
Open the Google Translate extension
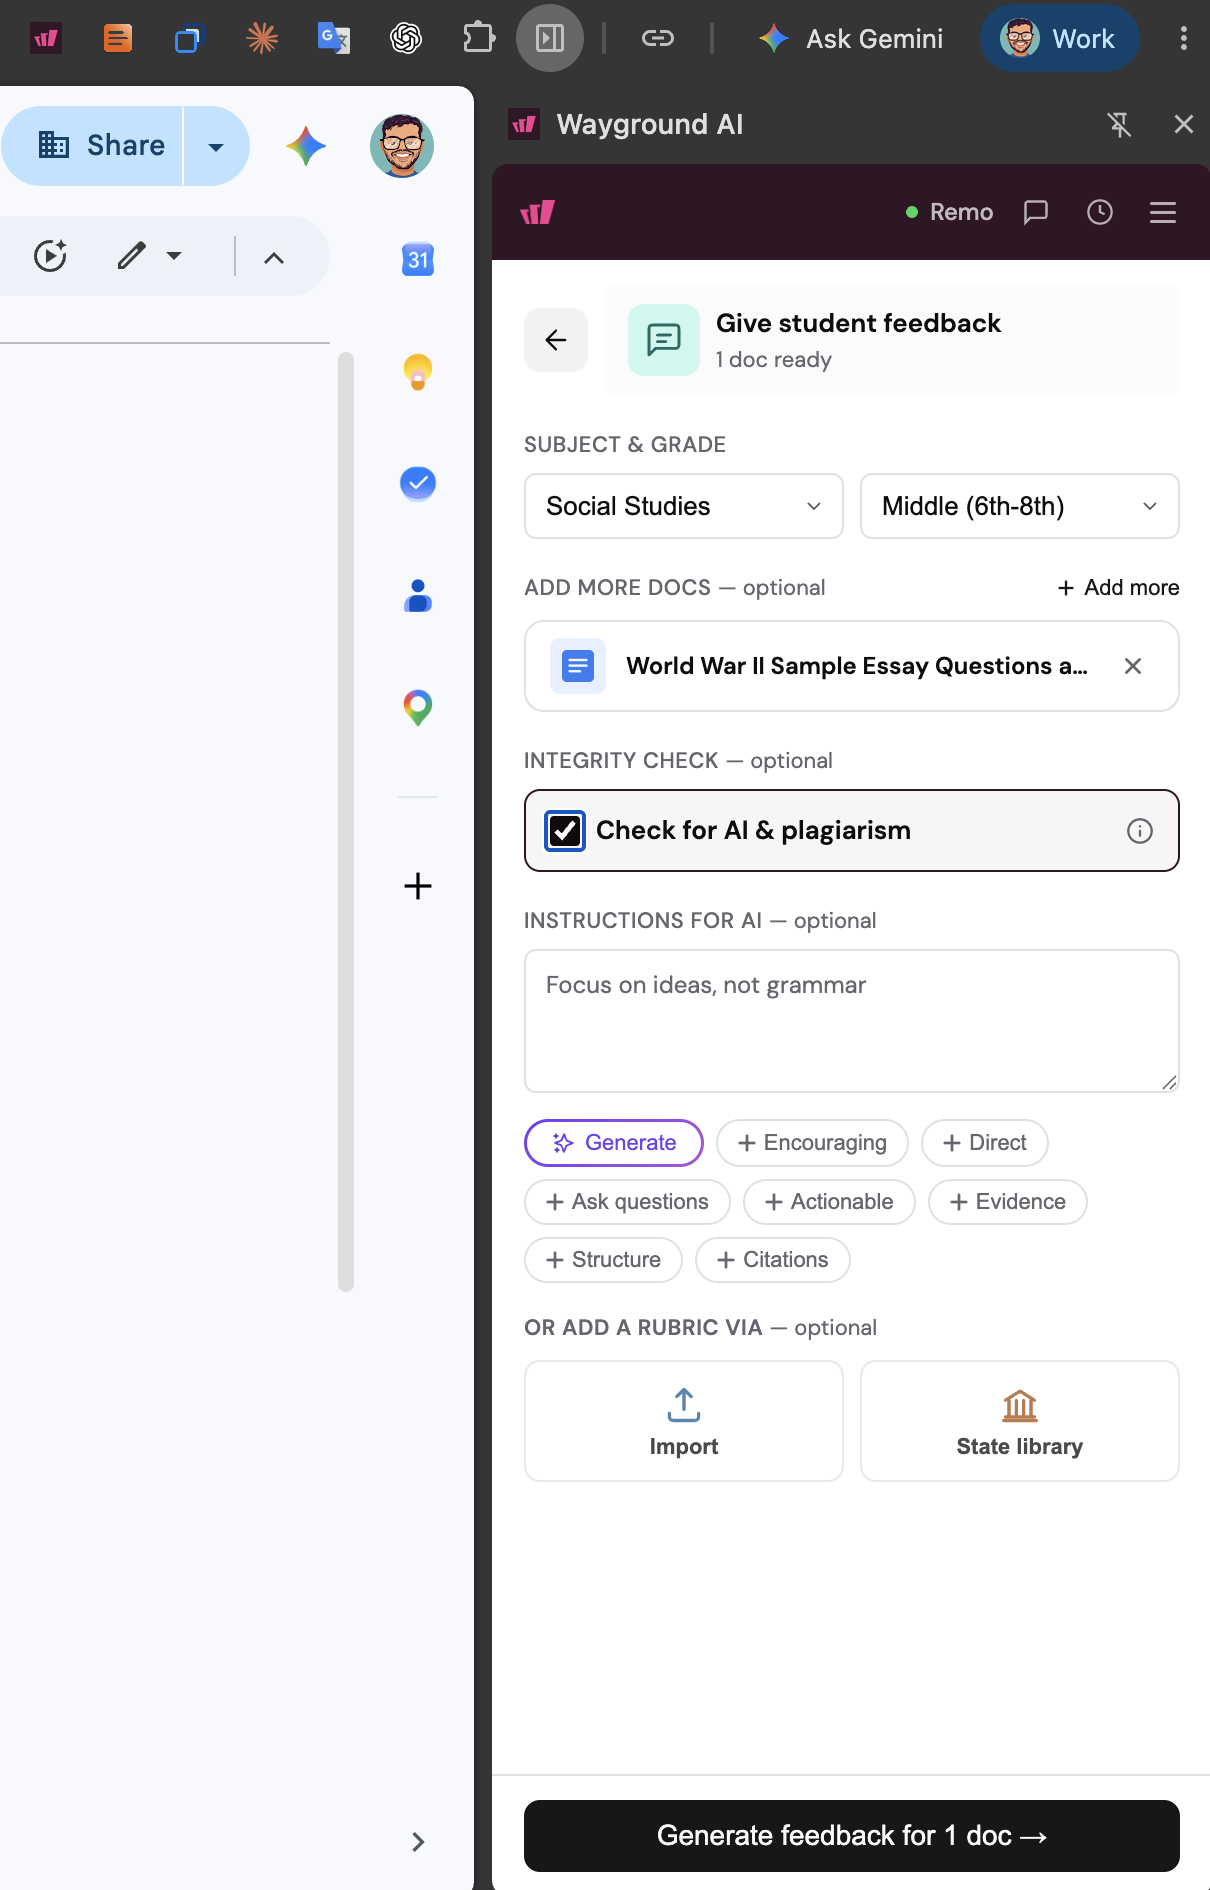pyautogui.click(x=333, y=39)
